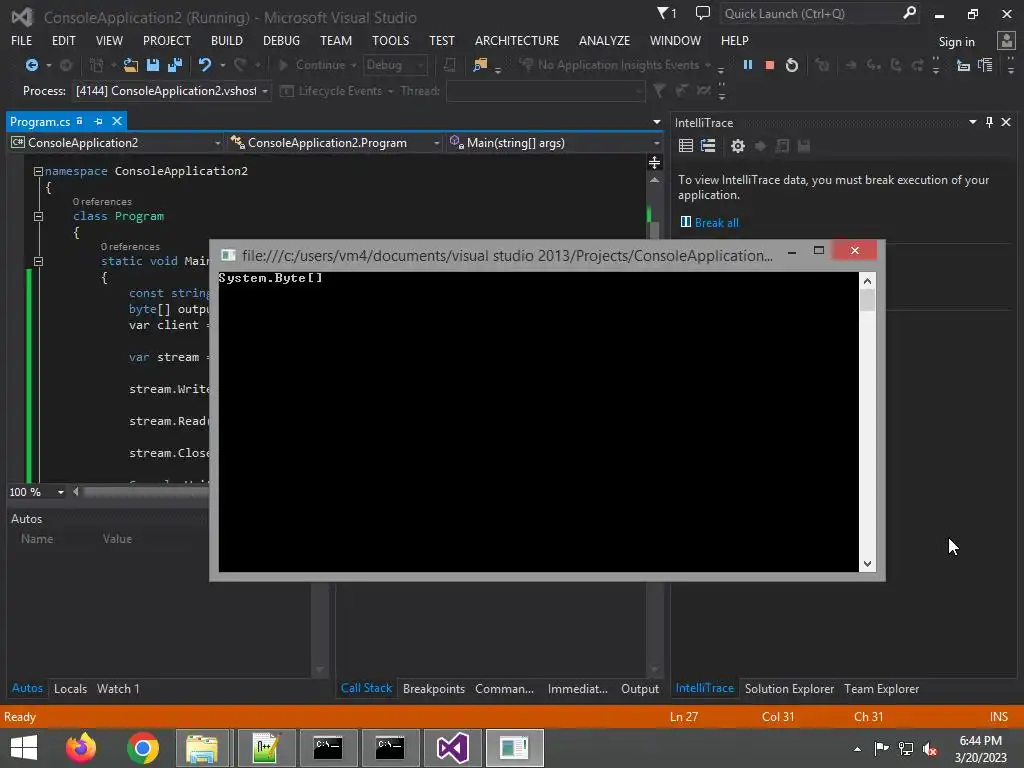Open Firefox from the taskbar
Viewport: 1024px width, 768px height.
pos(81,748)
